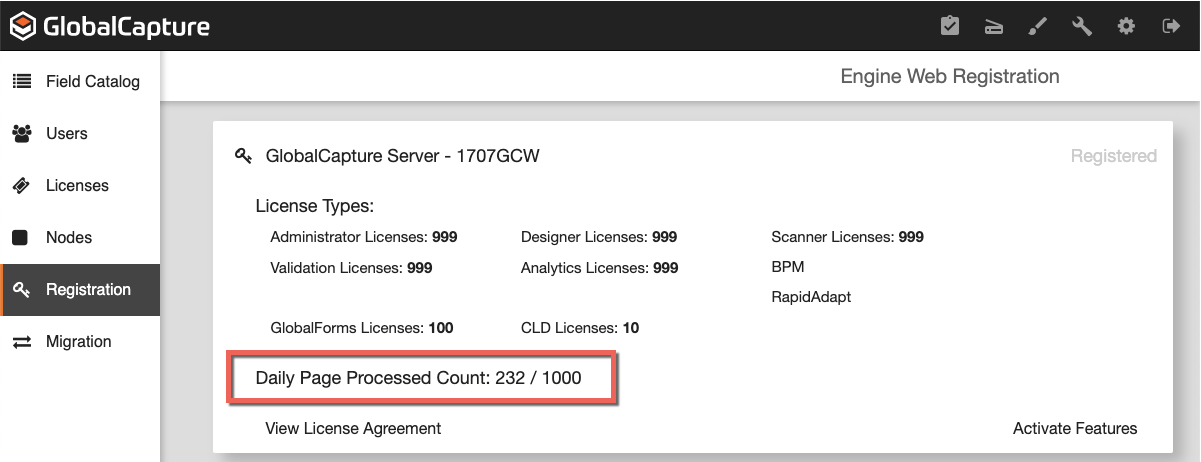Go to the Users page
Viewport: 1201px width, 462px height.
pyautogui.click(x=66, y=134)
